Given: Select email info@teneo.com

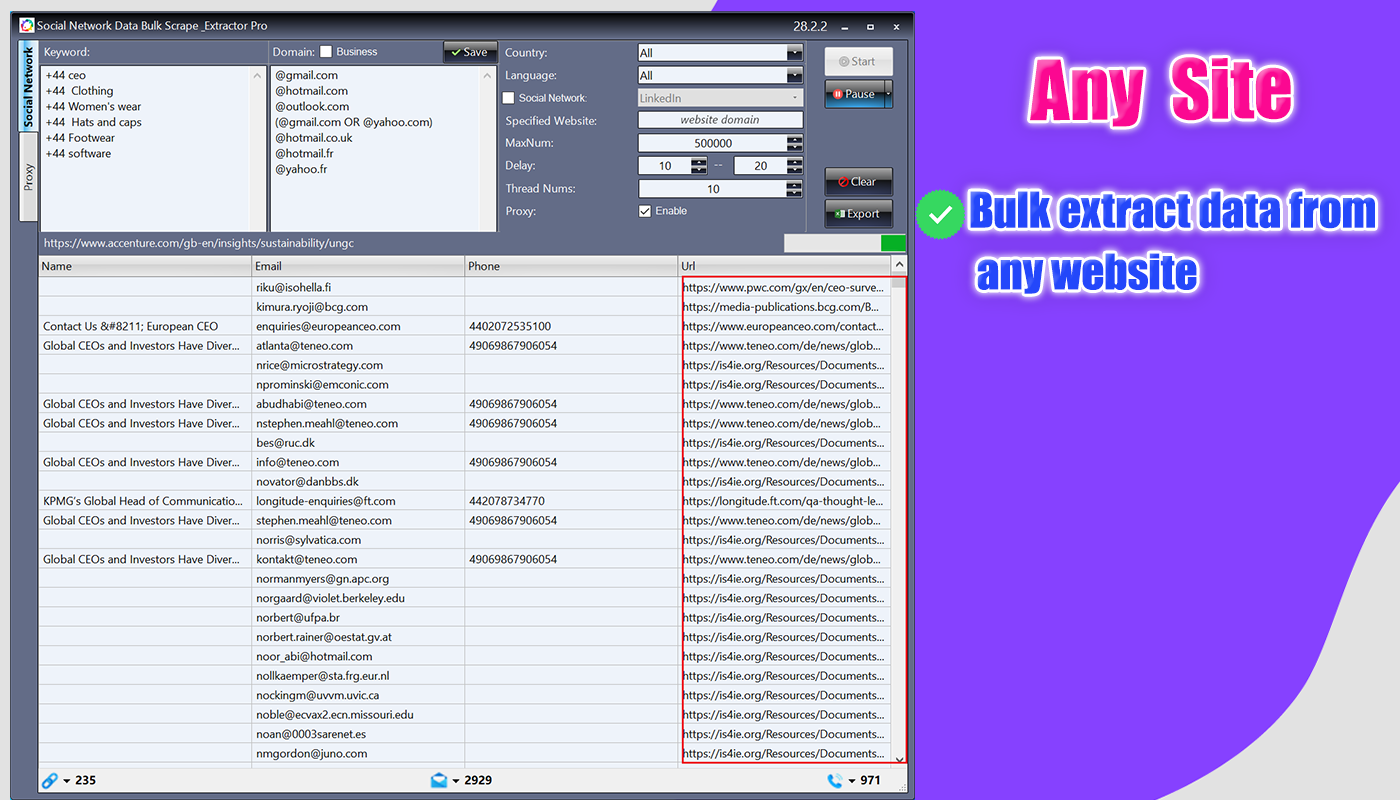Looking at the screenshot, I should 358,462.
